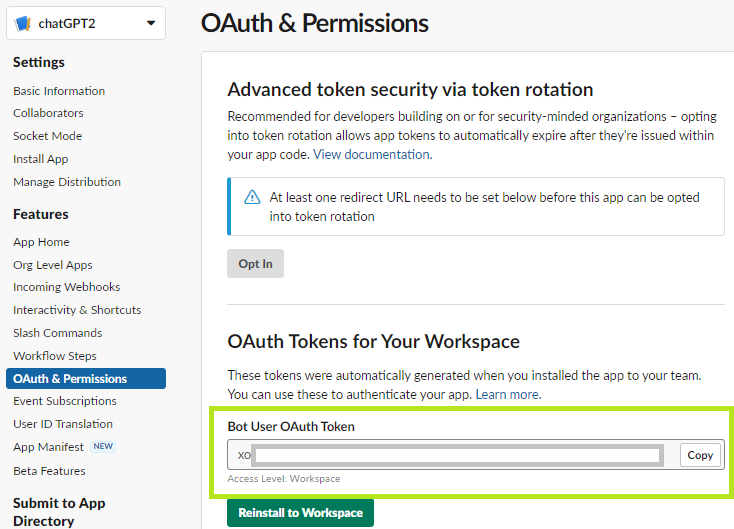Click the Opt In button
734x529 pixels.
point(255,264)
